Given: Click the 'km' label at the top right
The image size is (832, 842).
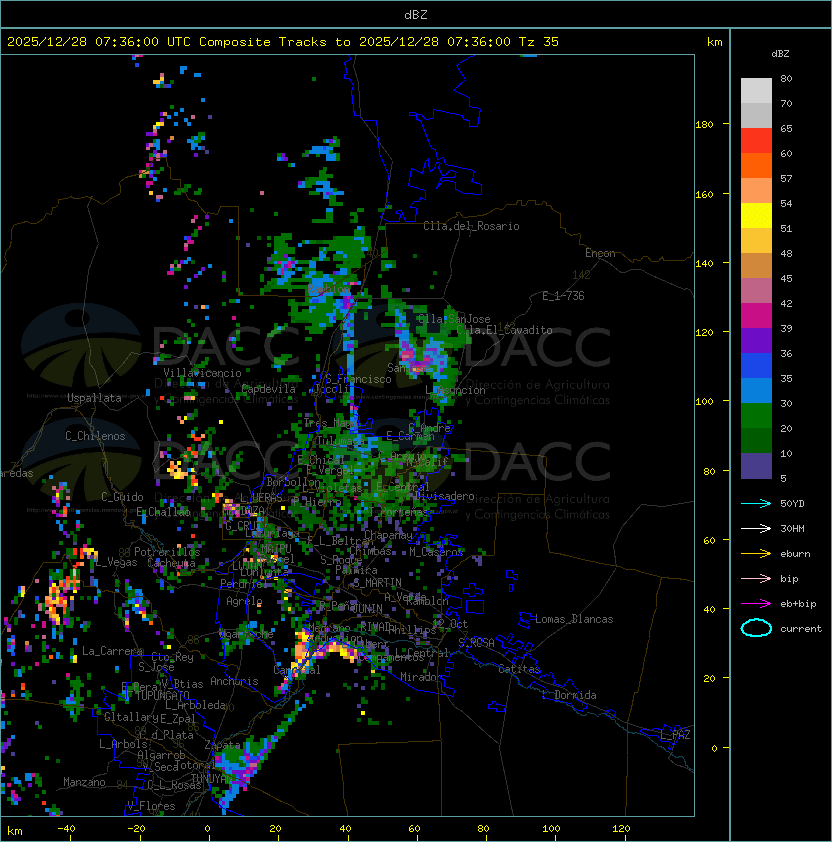Looking at the screenshot, I should pos(714,42).
